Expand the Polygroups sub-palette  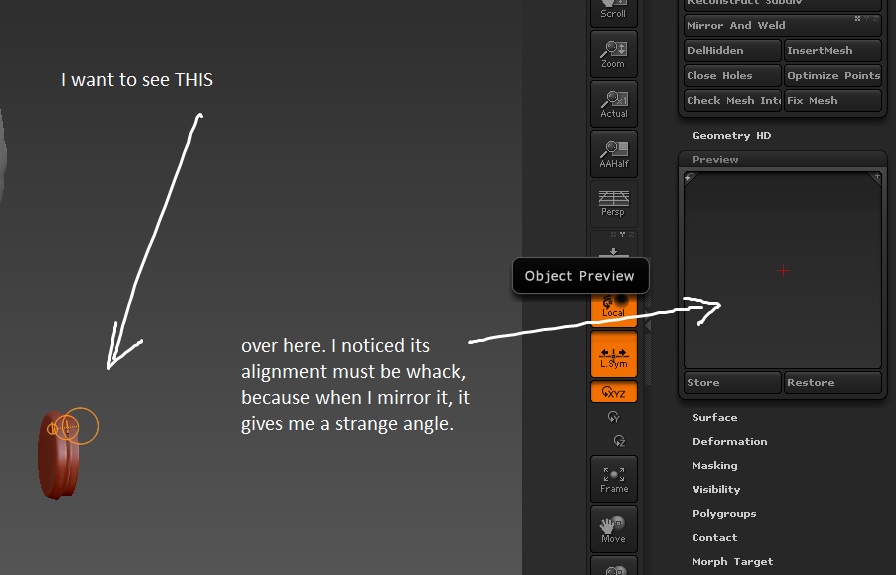point(724,513)
